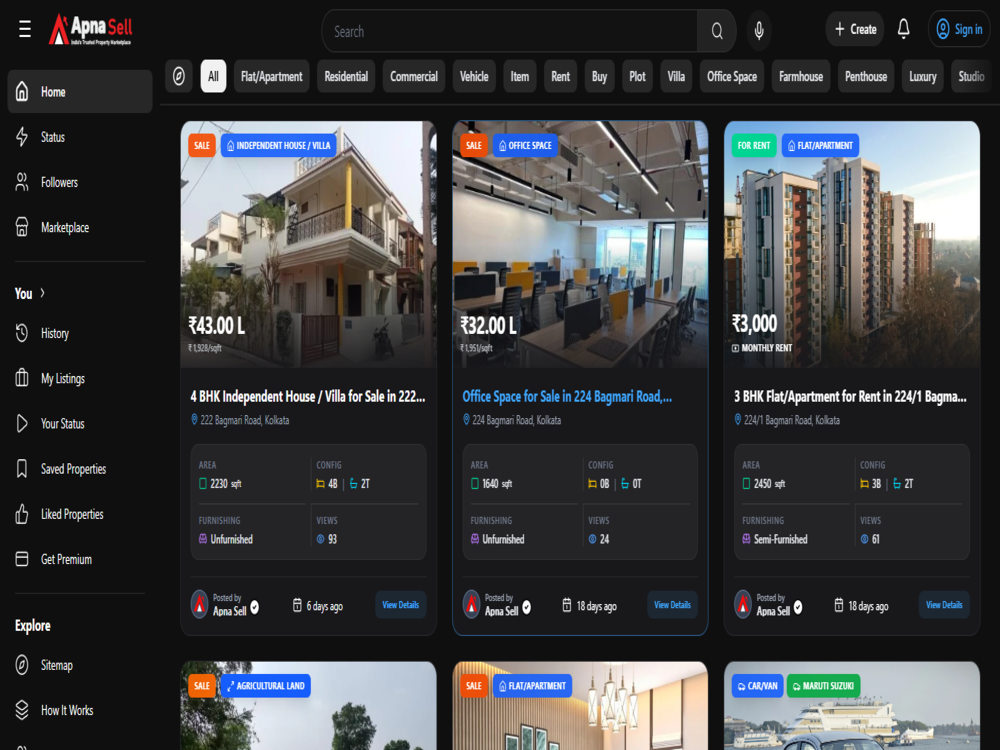Screen dimensions: 1000x750
Task: Open the ₹3,000 monthly rent apartment photo
Action: click(x=852, y=245)
